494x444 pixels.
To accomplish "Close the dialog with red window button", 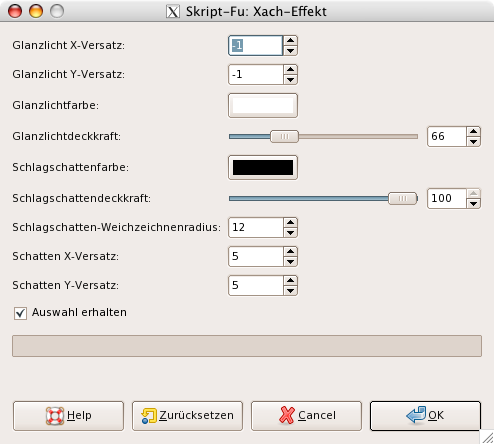I will [15, 11].
